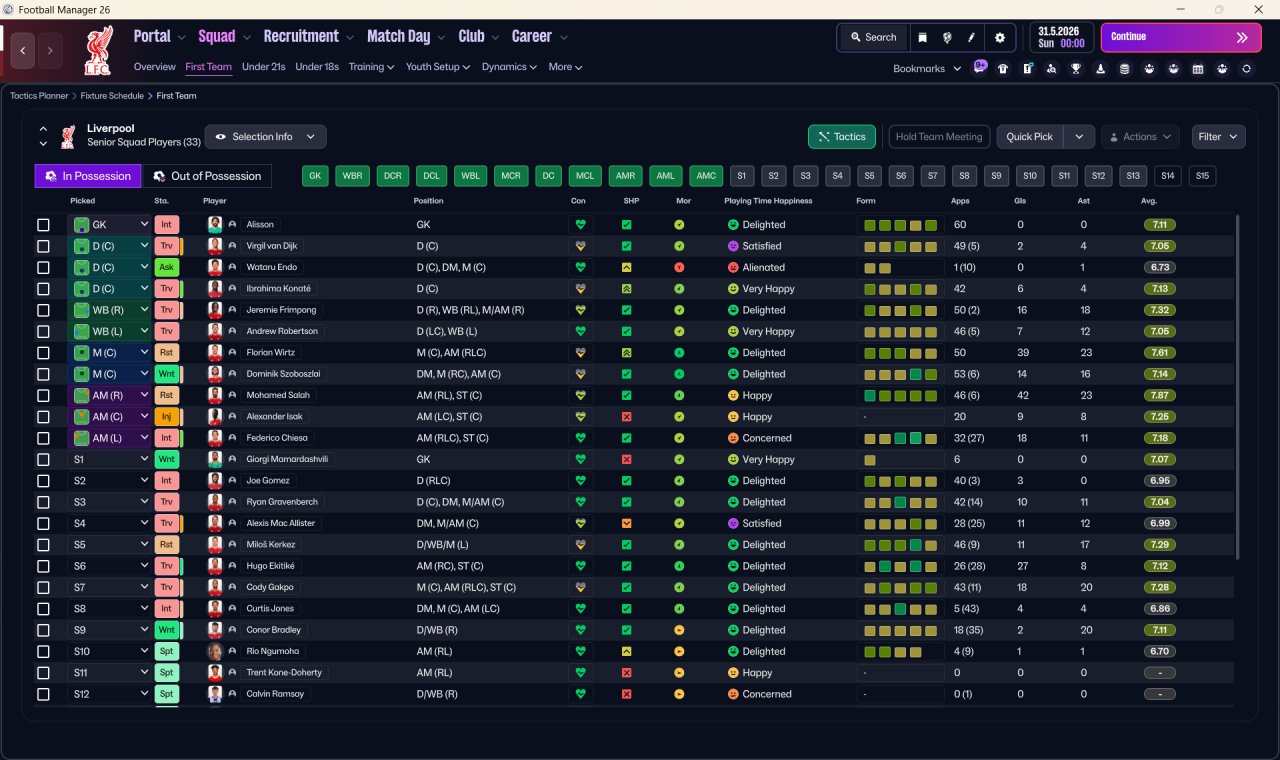Click the Wnt status badge for Giorgi Mamardashvili
Image resolution: width=1280 pixels, height=760 pixels.
point(167,459)
